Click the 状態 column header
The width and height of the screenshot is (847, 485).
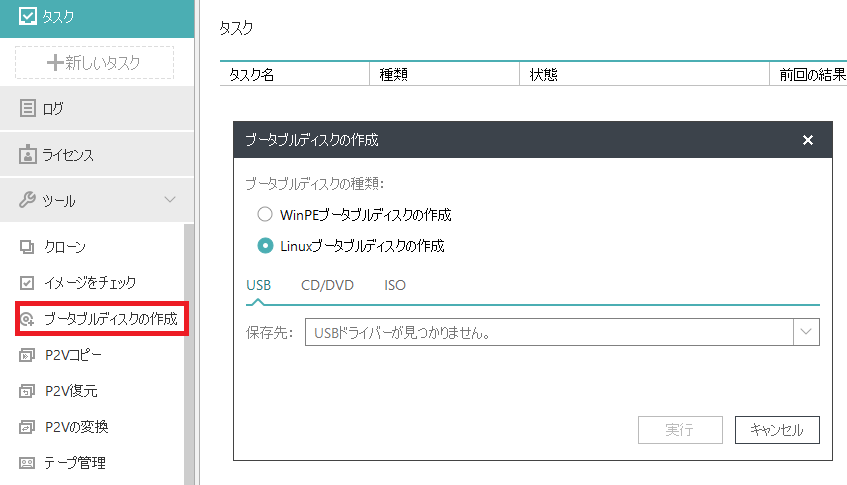[644, 74]
